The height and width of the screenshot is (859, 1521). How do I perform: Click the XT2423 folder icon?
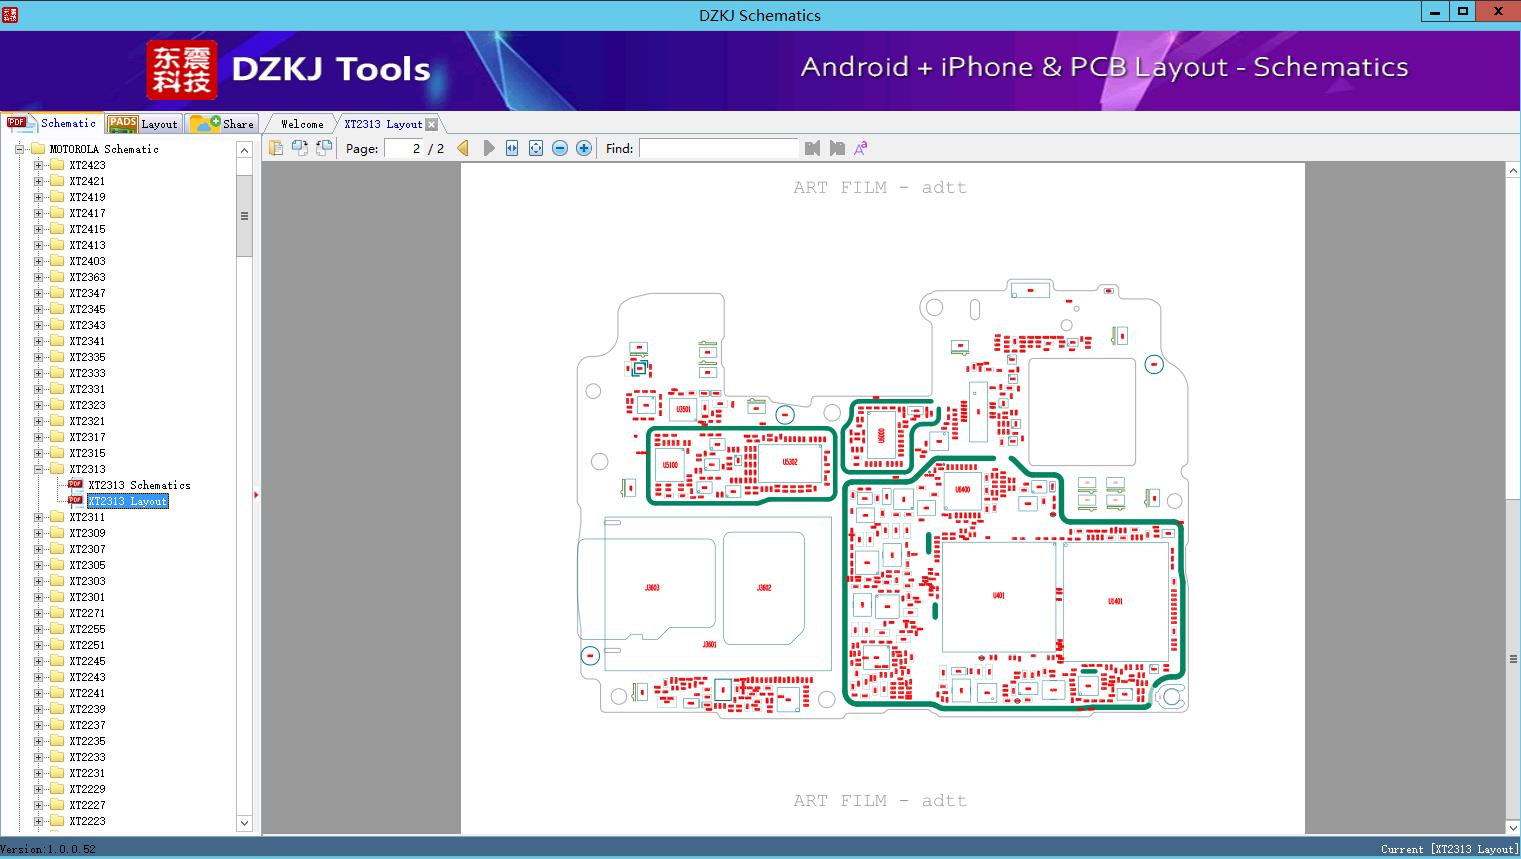pos(57,165)
